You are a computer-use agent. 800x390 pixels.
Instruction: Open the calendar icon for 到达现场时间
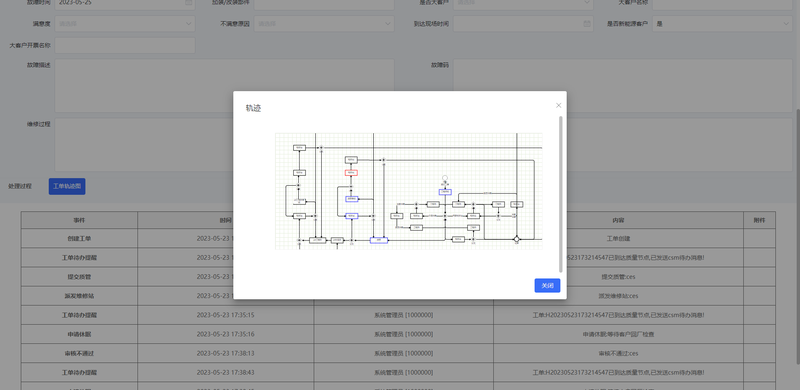tap(587, 23)
